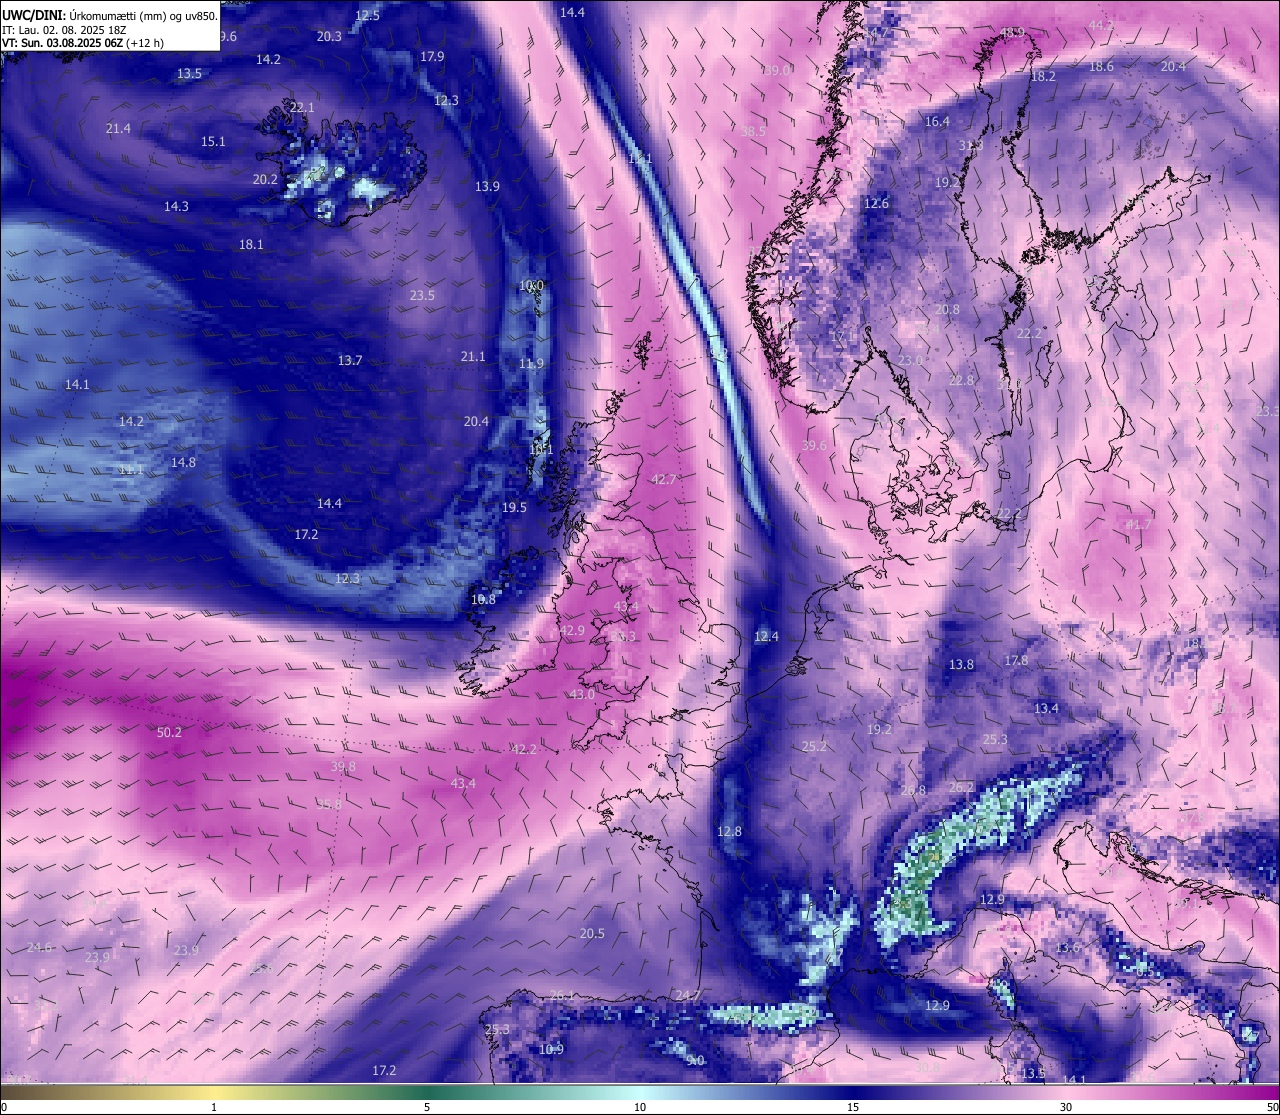
Task: Click the value label 39.6
Action: [814, 445]
